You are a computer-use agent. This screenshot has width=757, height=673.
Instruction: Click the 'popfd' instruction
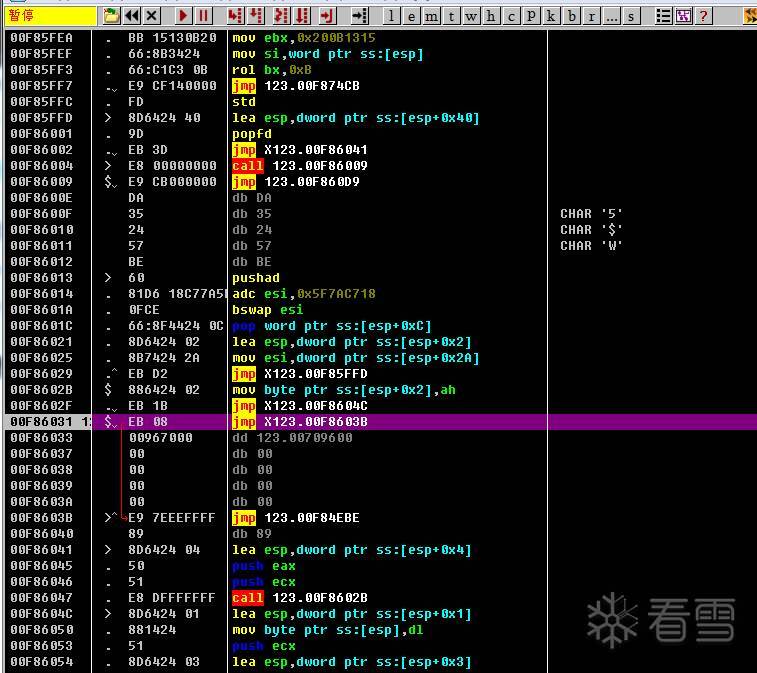click(252, 134)
